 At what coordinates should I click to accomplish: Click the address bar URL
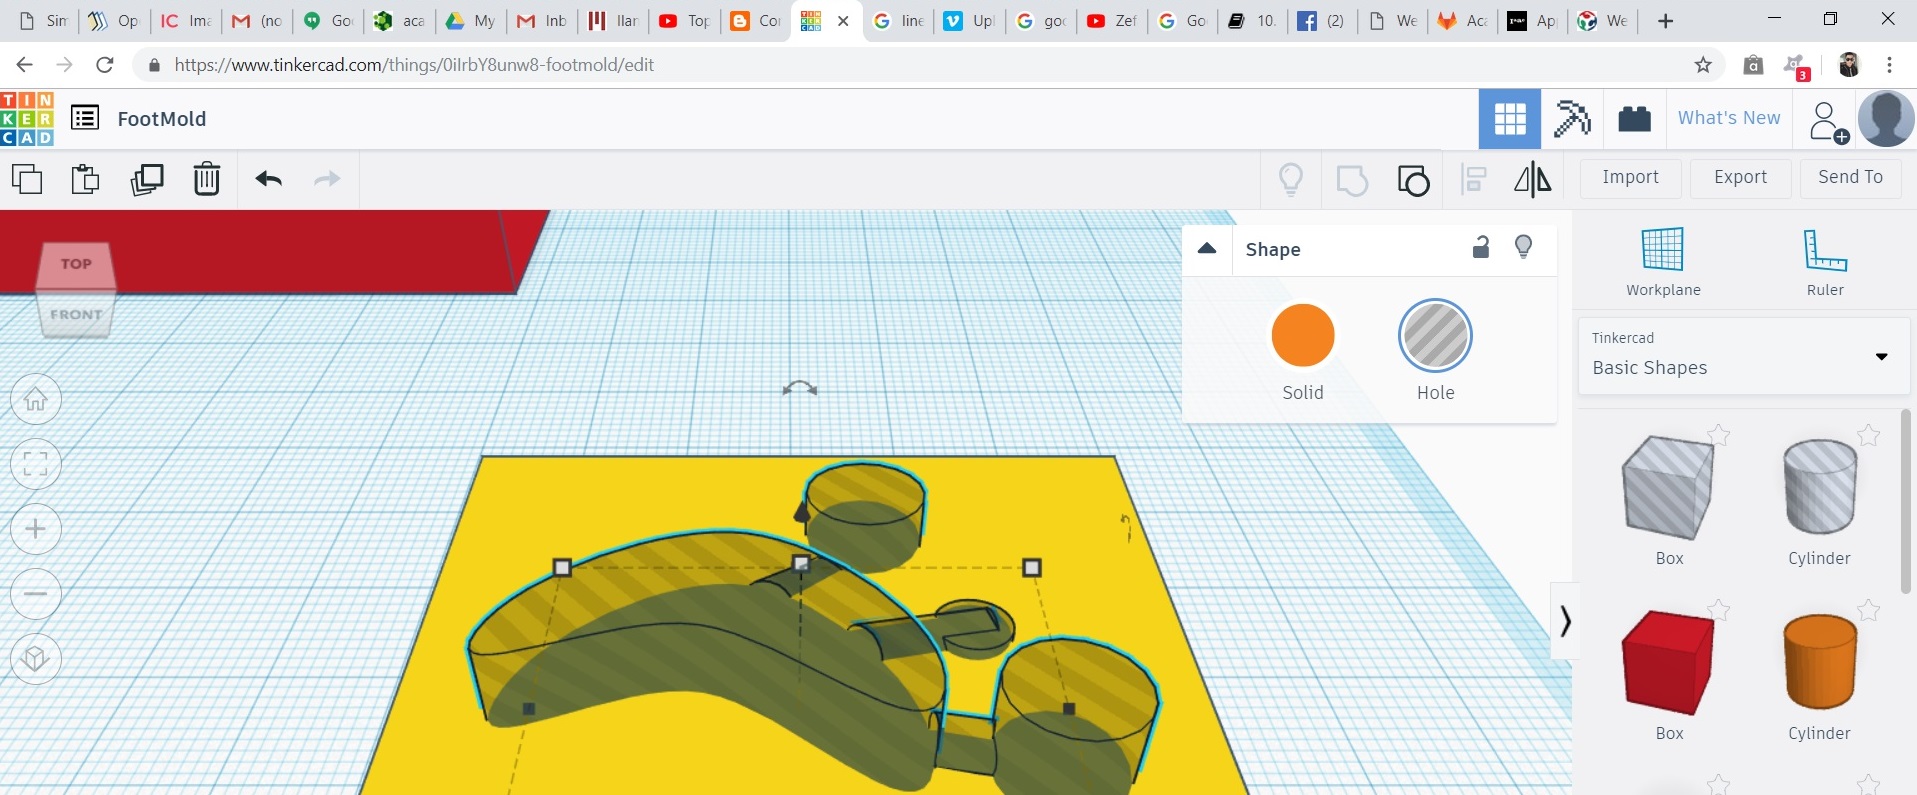point(414,65)
